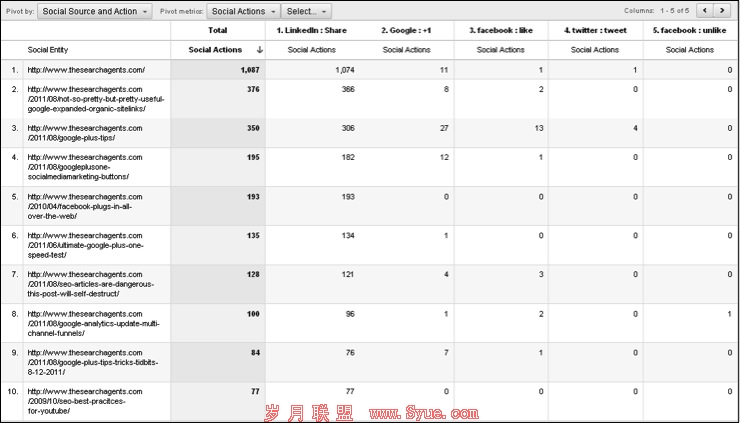Select the twitter : tweet column header
Image resolution: width=740 pixels, height=423 pixels.
[x=596, y=30]
